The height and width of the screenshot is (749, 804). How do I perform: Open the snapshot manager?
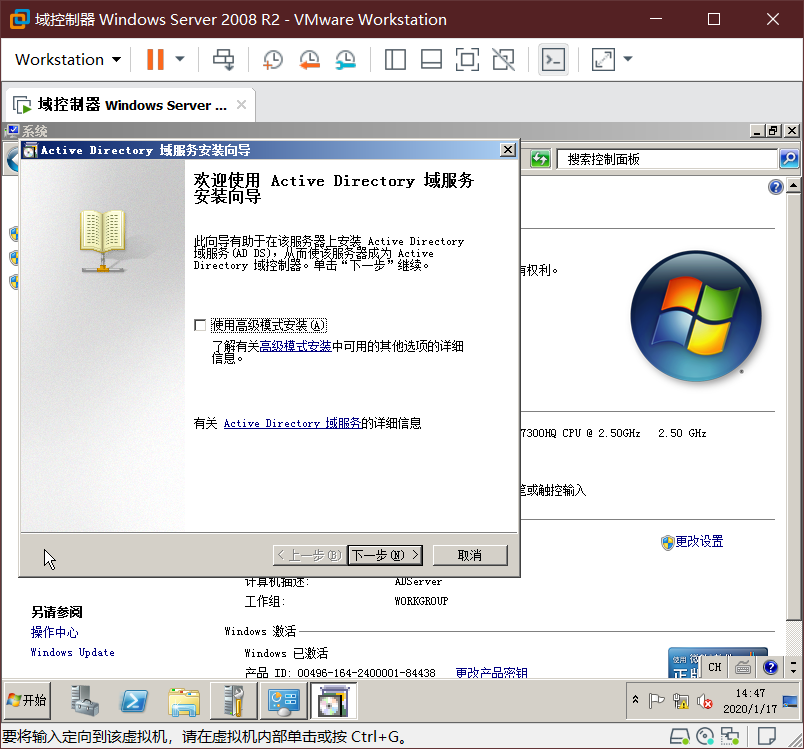pos(346,59)
